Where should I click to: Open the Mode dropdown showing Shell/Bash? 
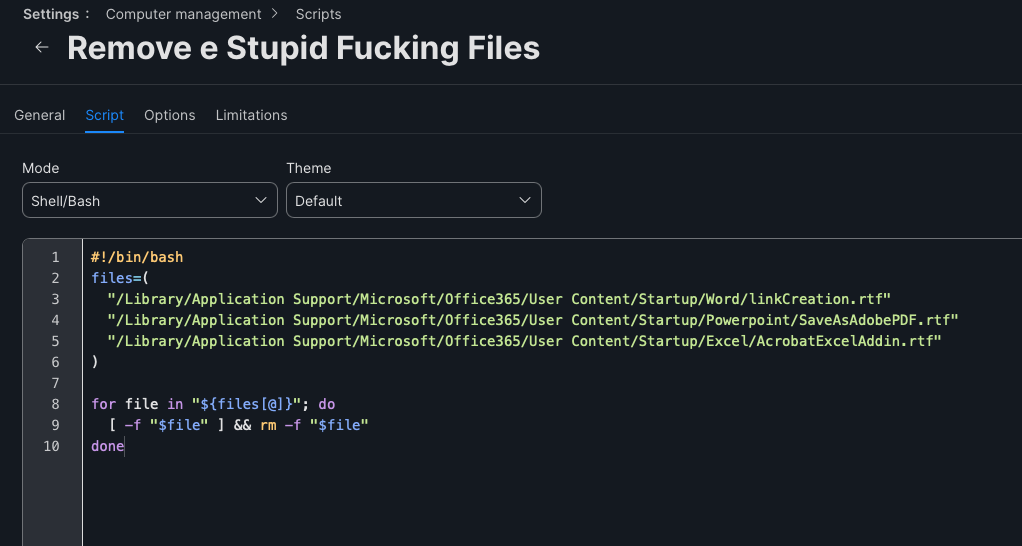pos(150,200)
